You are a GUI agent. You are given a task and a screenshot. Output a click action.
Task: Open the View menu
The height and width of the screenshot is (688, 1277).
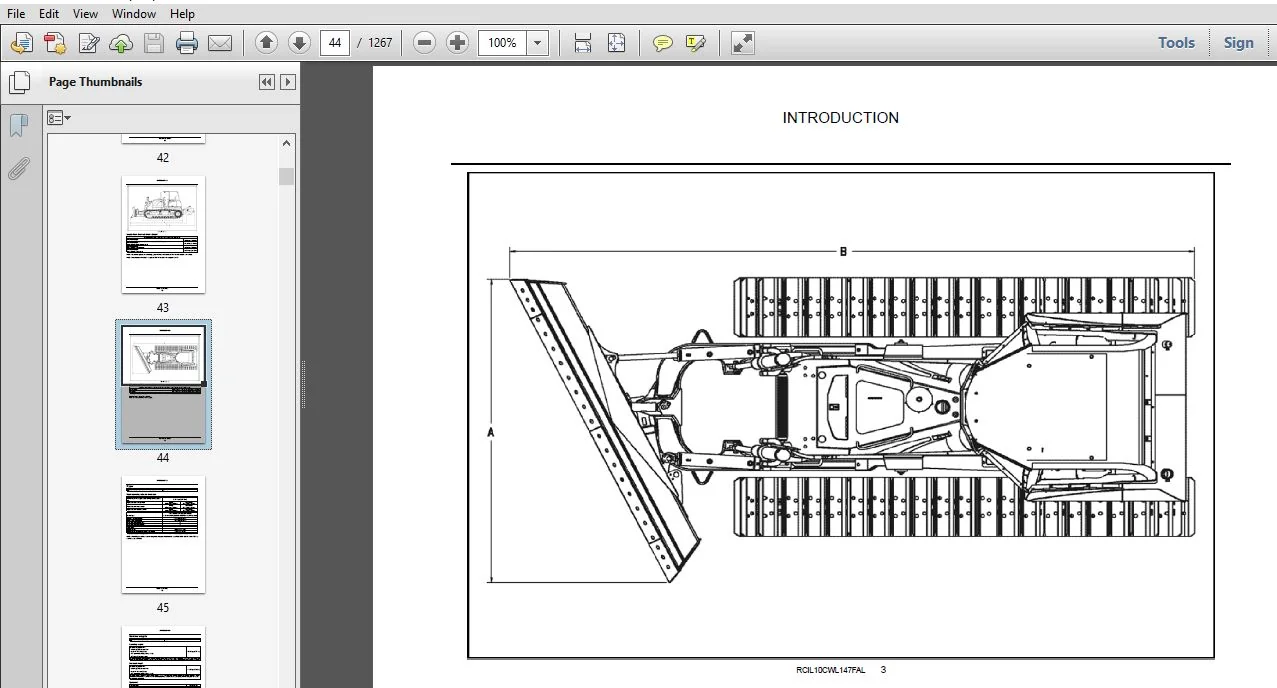[x=86, y=14]
